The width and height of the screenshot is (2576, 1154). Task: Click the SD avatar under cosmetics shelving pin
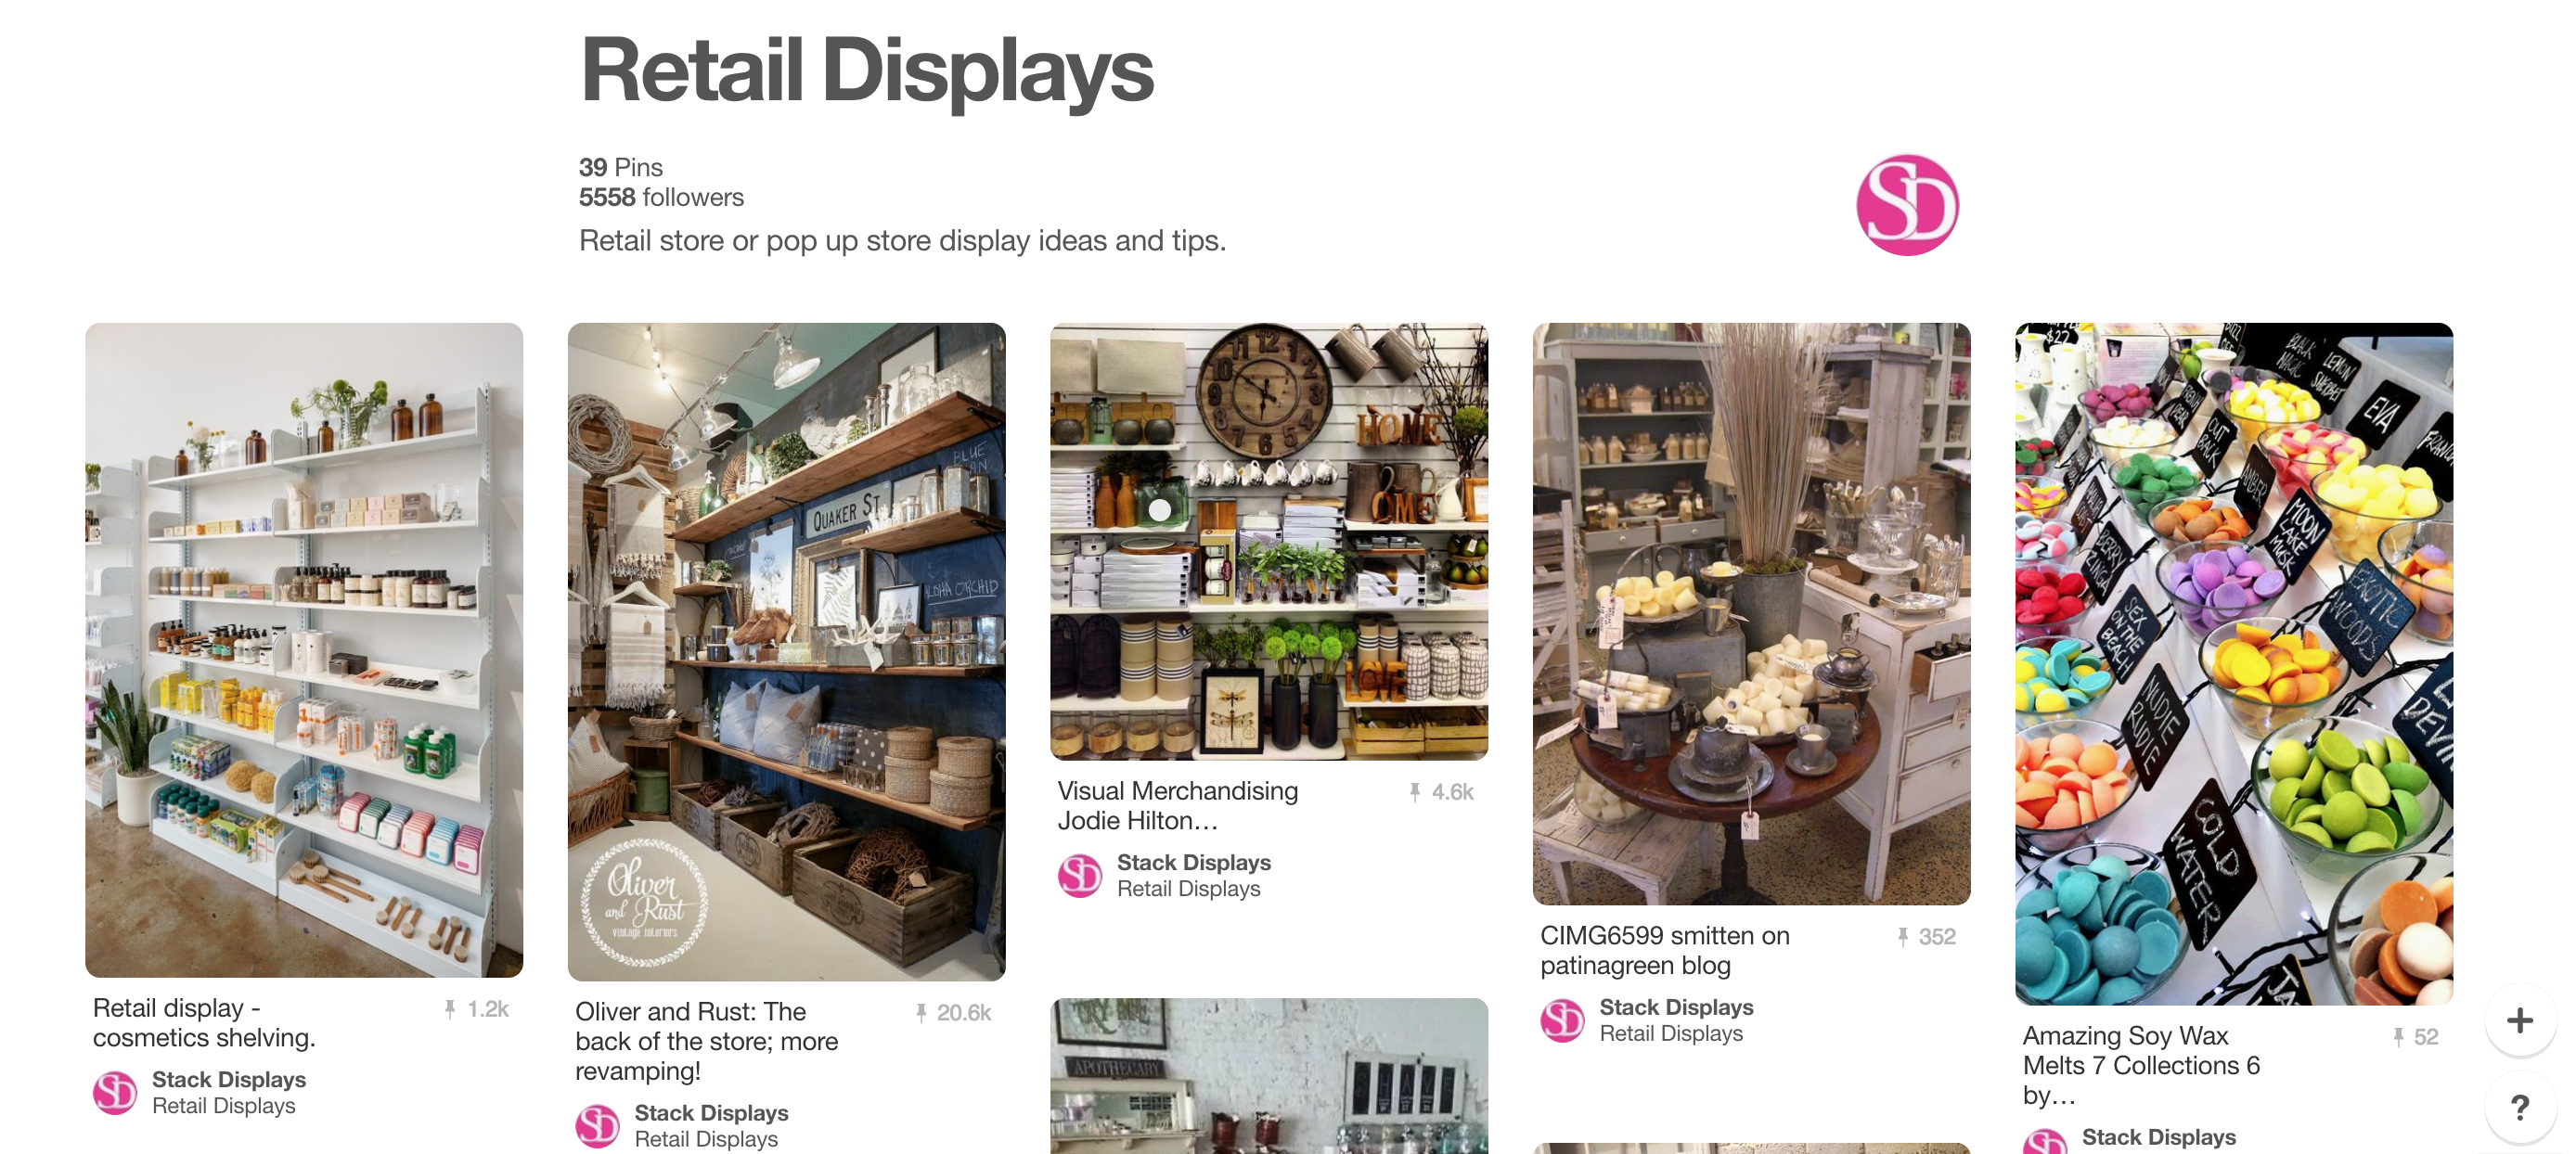coord(115,1092)
